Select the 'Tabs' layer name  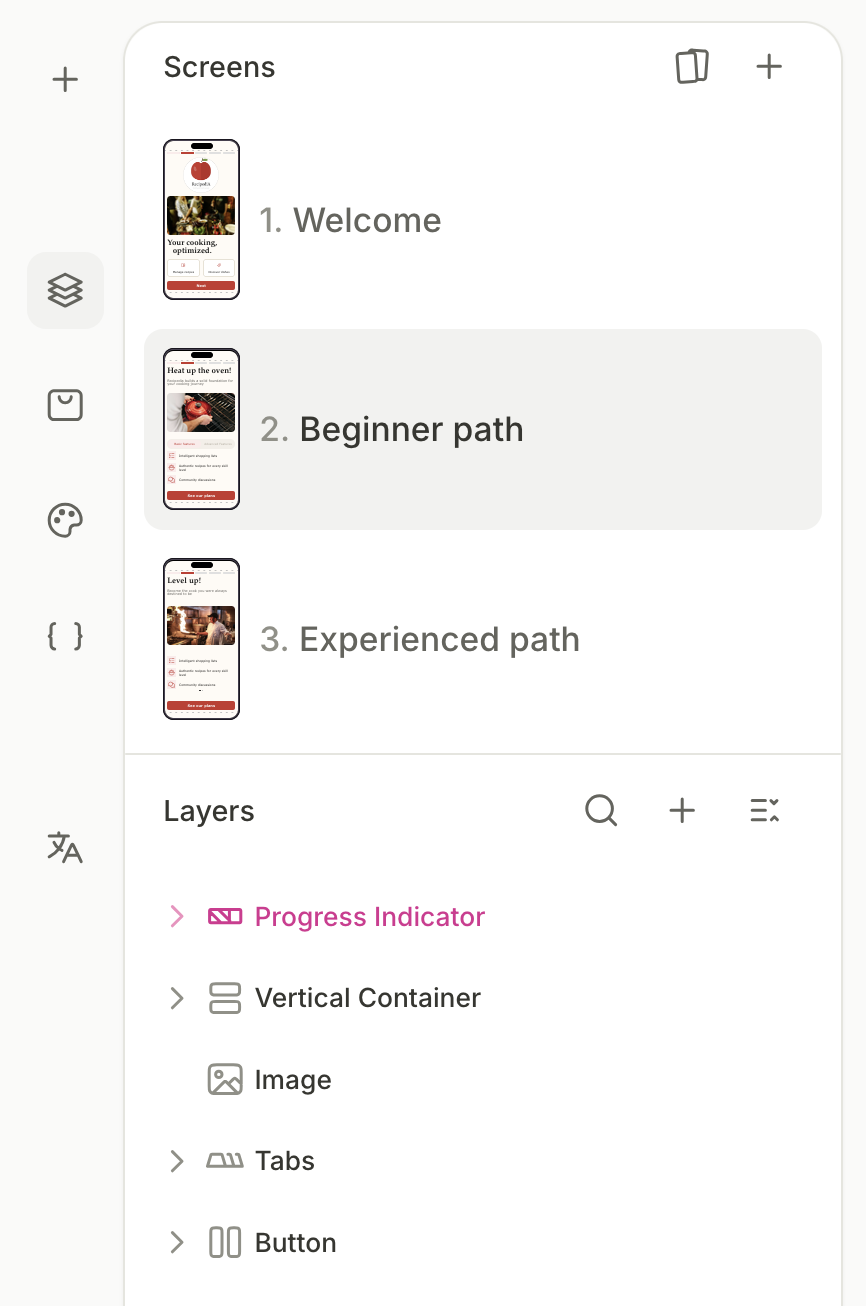(285, 1161)
